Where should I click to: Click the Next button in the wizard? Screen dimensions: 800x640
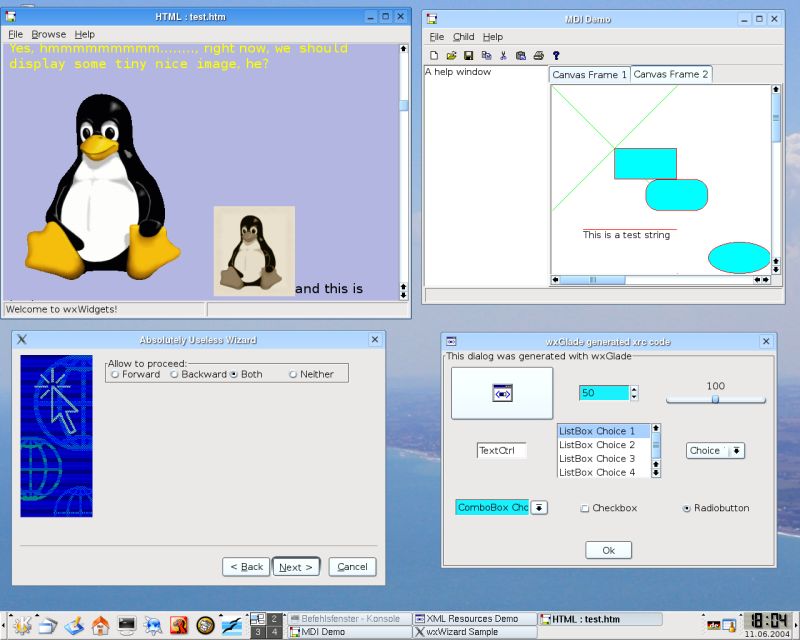pyautogui.click(x=296, y=566)
